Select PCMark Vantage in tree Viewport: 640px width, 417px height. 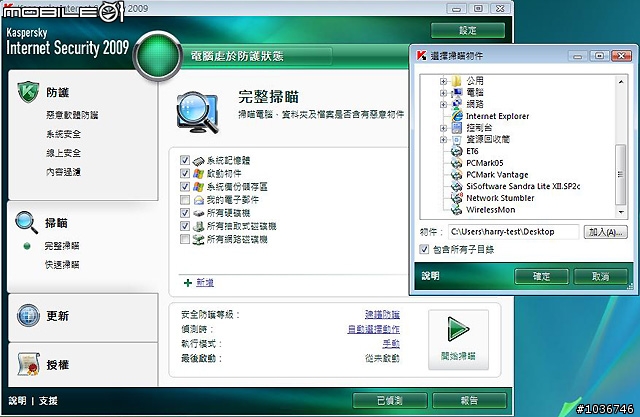(497, 175)
